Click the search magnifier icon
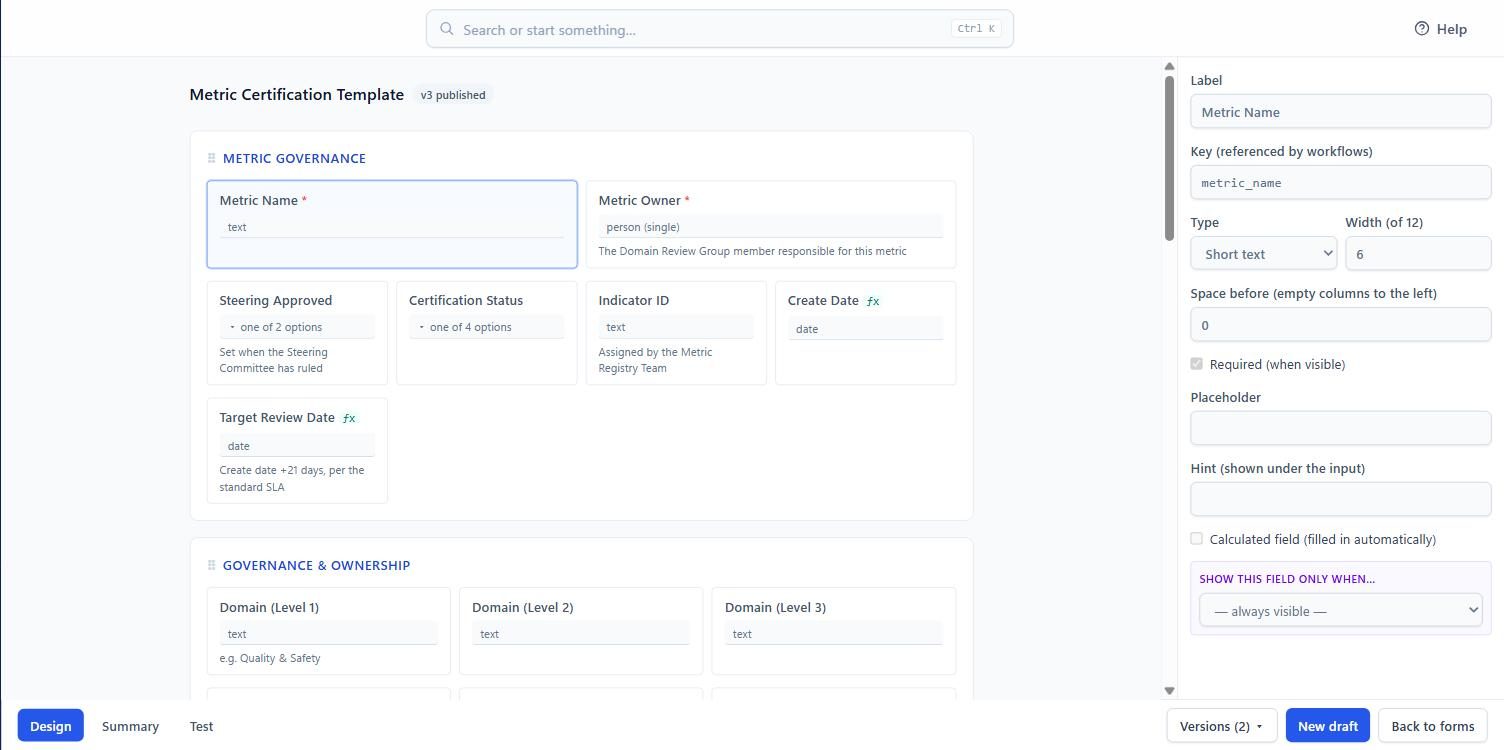Screen dimensions: 1504x750 (x=447, y=29)
